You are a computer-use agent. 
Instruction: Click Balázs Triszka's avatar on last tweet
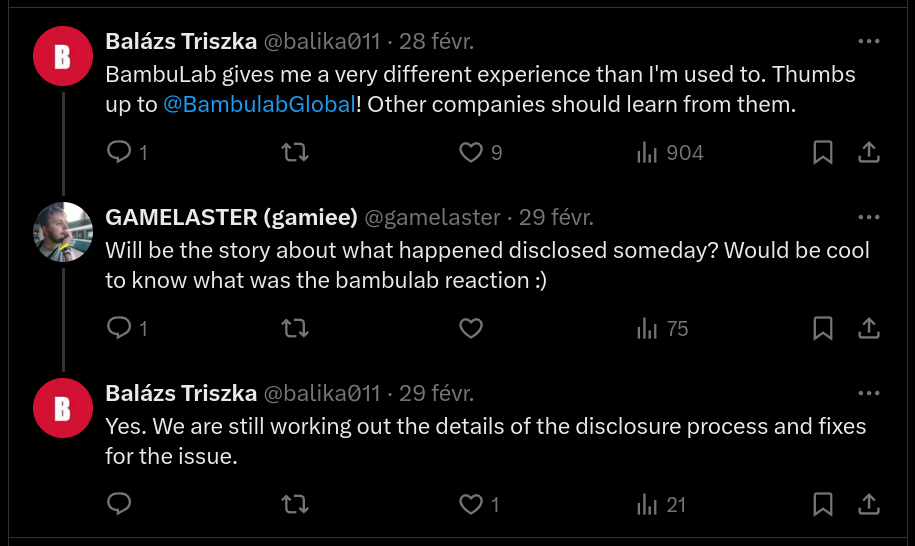click(63, 408)
